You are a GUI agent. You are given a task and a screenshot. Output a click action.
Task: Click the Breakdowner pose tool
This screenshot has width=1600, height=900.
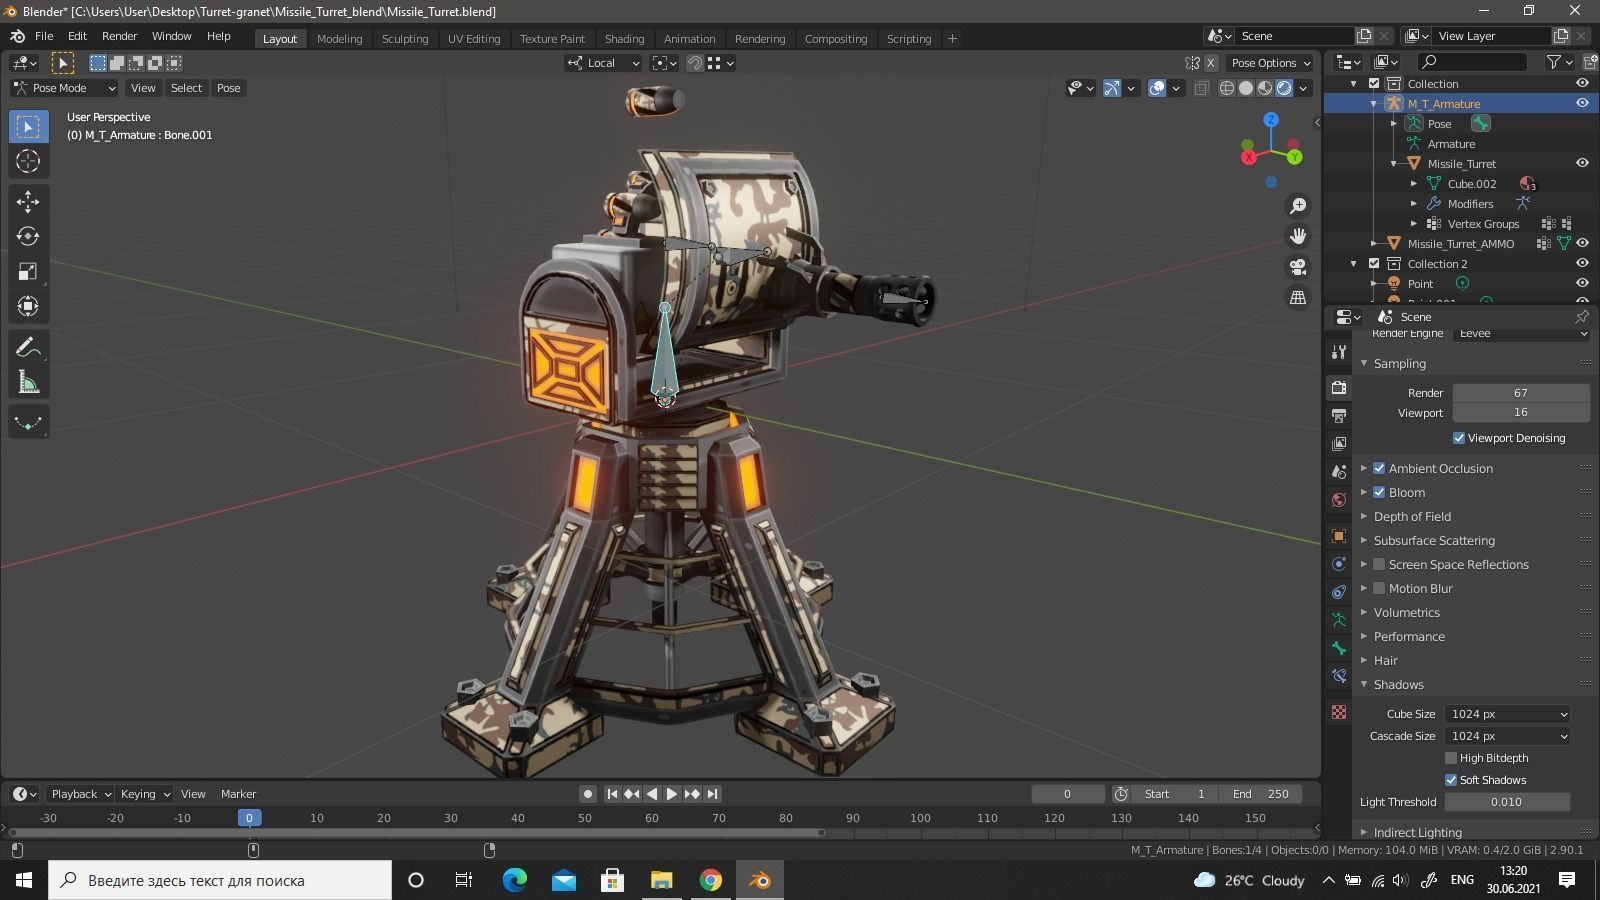point(28,422)
